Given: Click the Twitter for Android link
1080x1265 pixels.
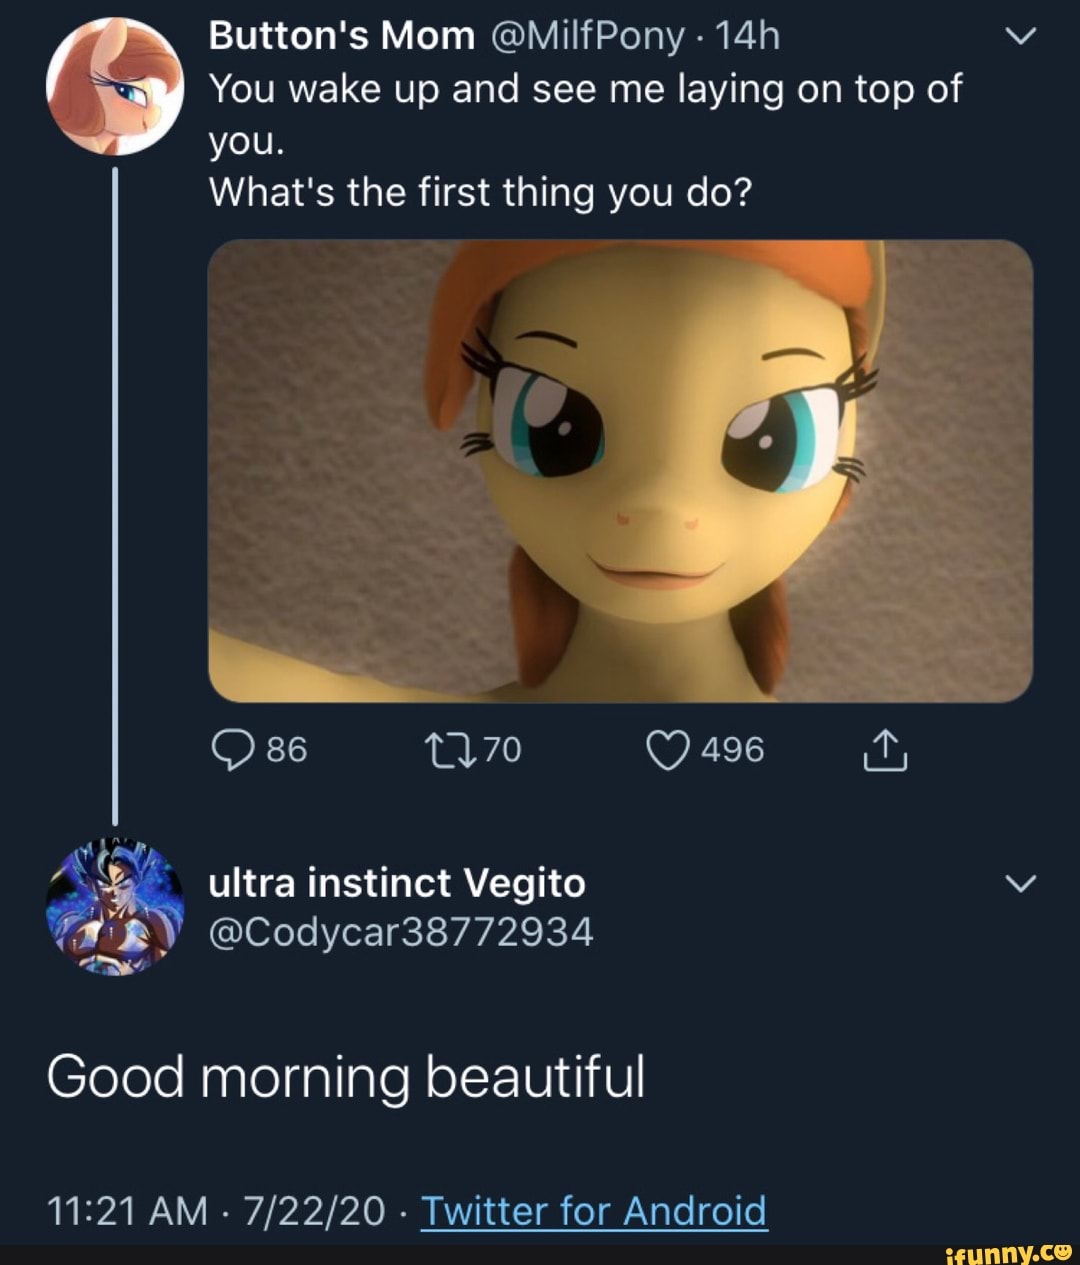Looking at the screenshot, I should [593, 1211].
